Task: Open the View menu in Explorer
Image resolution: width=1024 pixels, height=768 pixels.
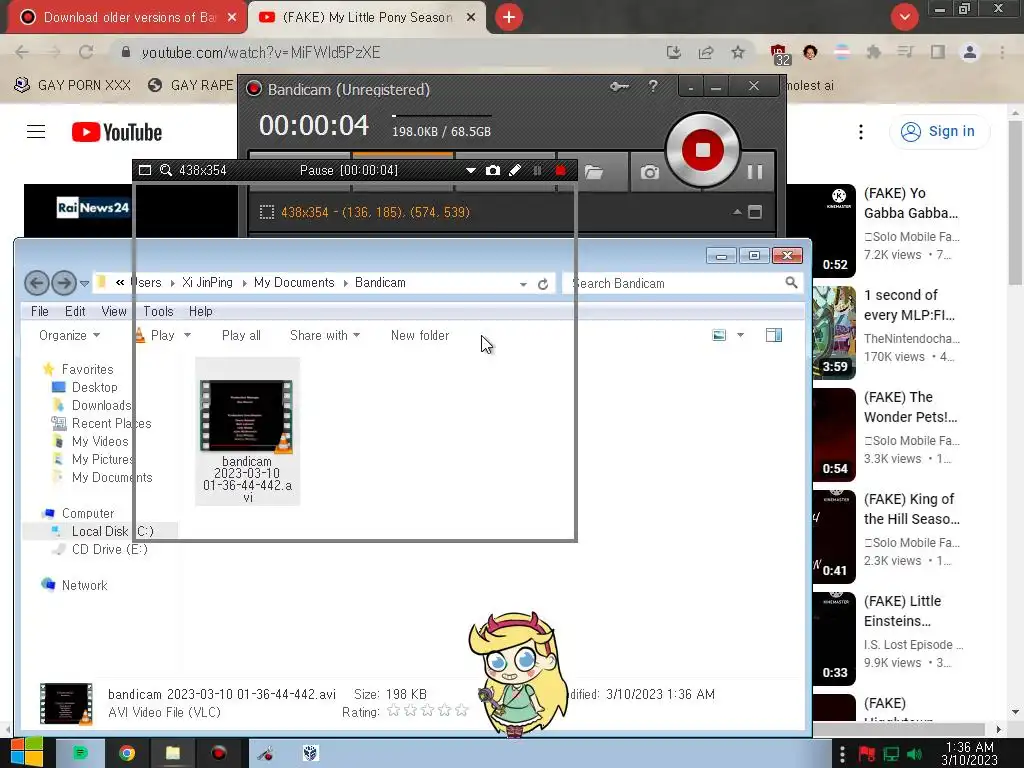Action: point(114,312)
